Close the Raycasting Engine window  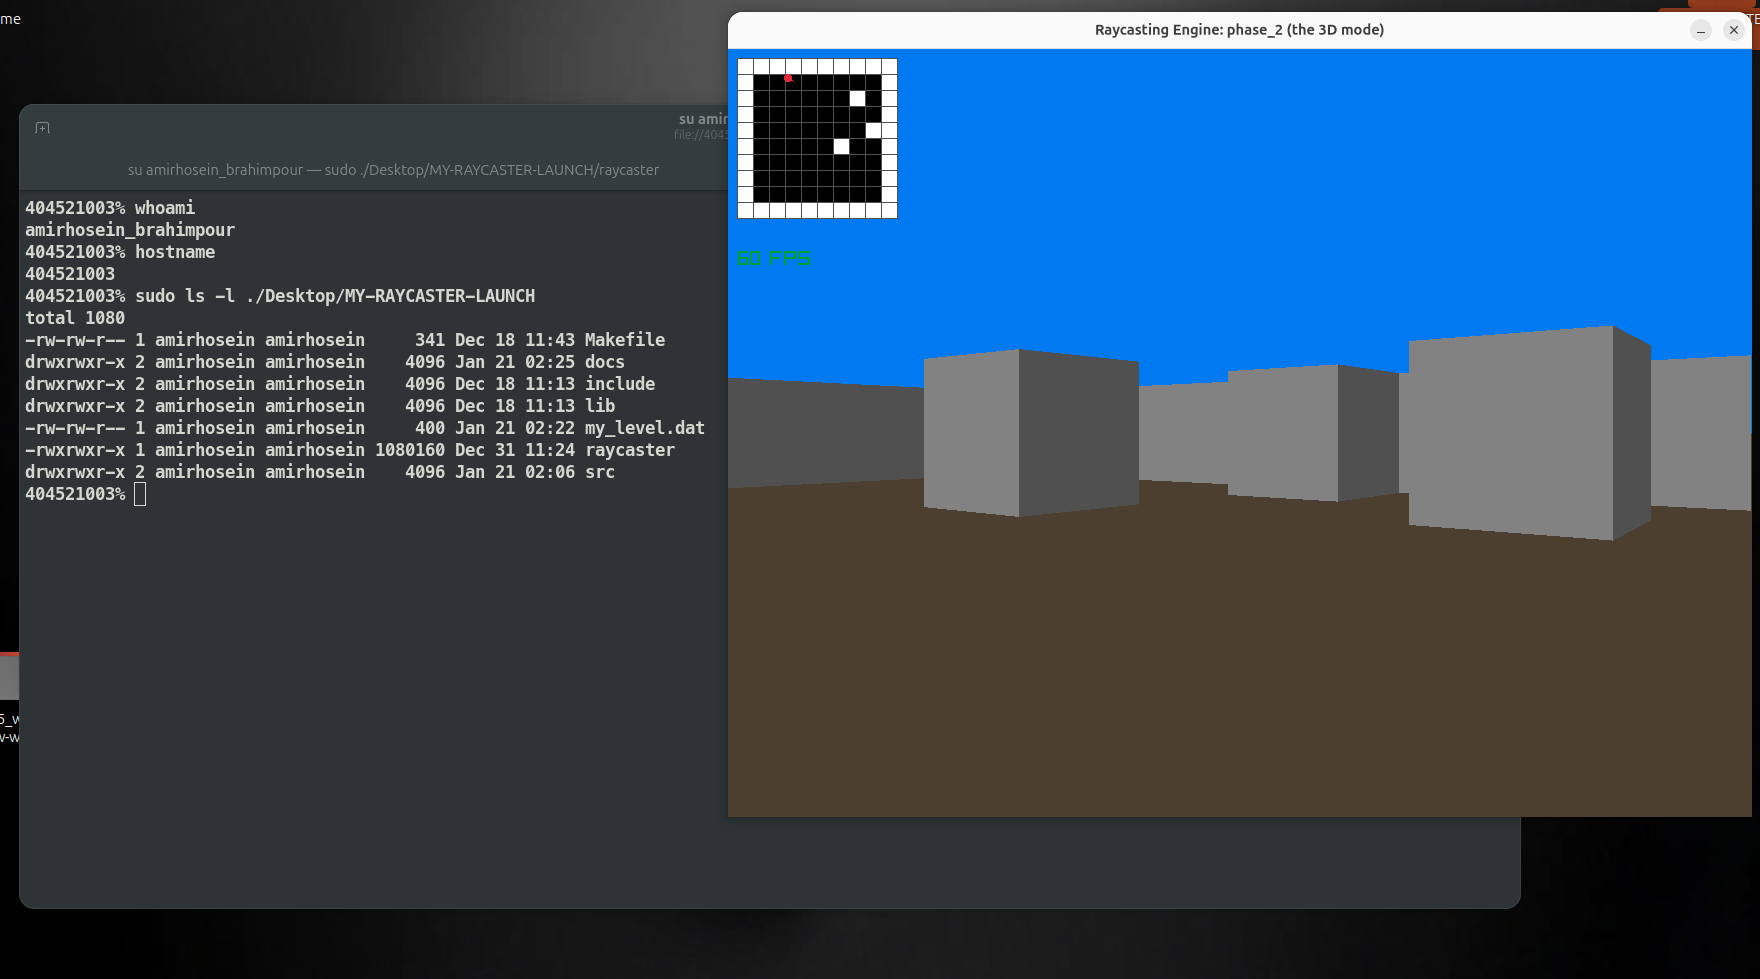[x=1734, y=30]
